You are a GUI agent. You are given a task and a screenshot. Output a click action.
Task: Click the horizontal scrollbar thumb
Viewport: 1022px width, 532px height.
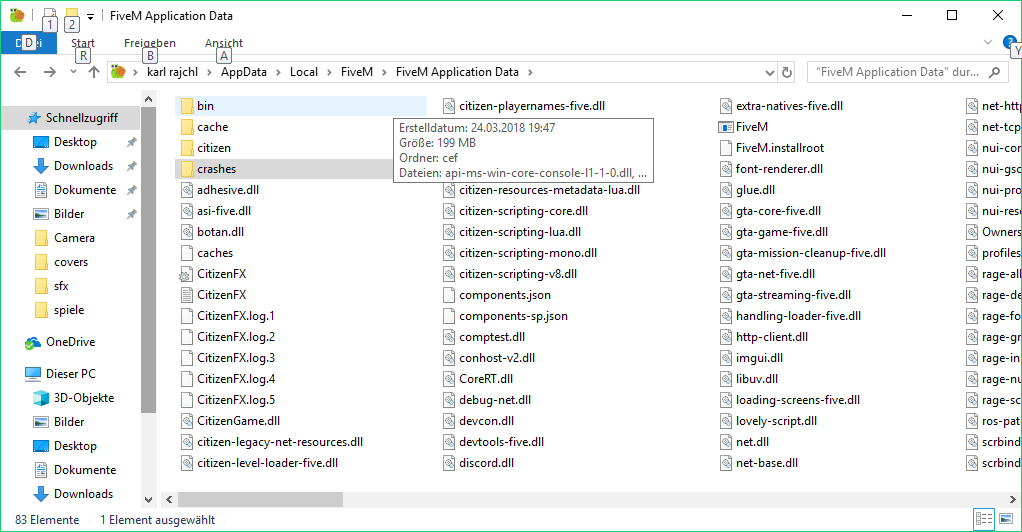coord(260,499)
